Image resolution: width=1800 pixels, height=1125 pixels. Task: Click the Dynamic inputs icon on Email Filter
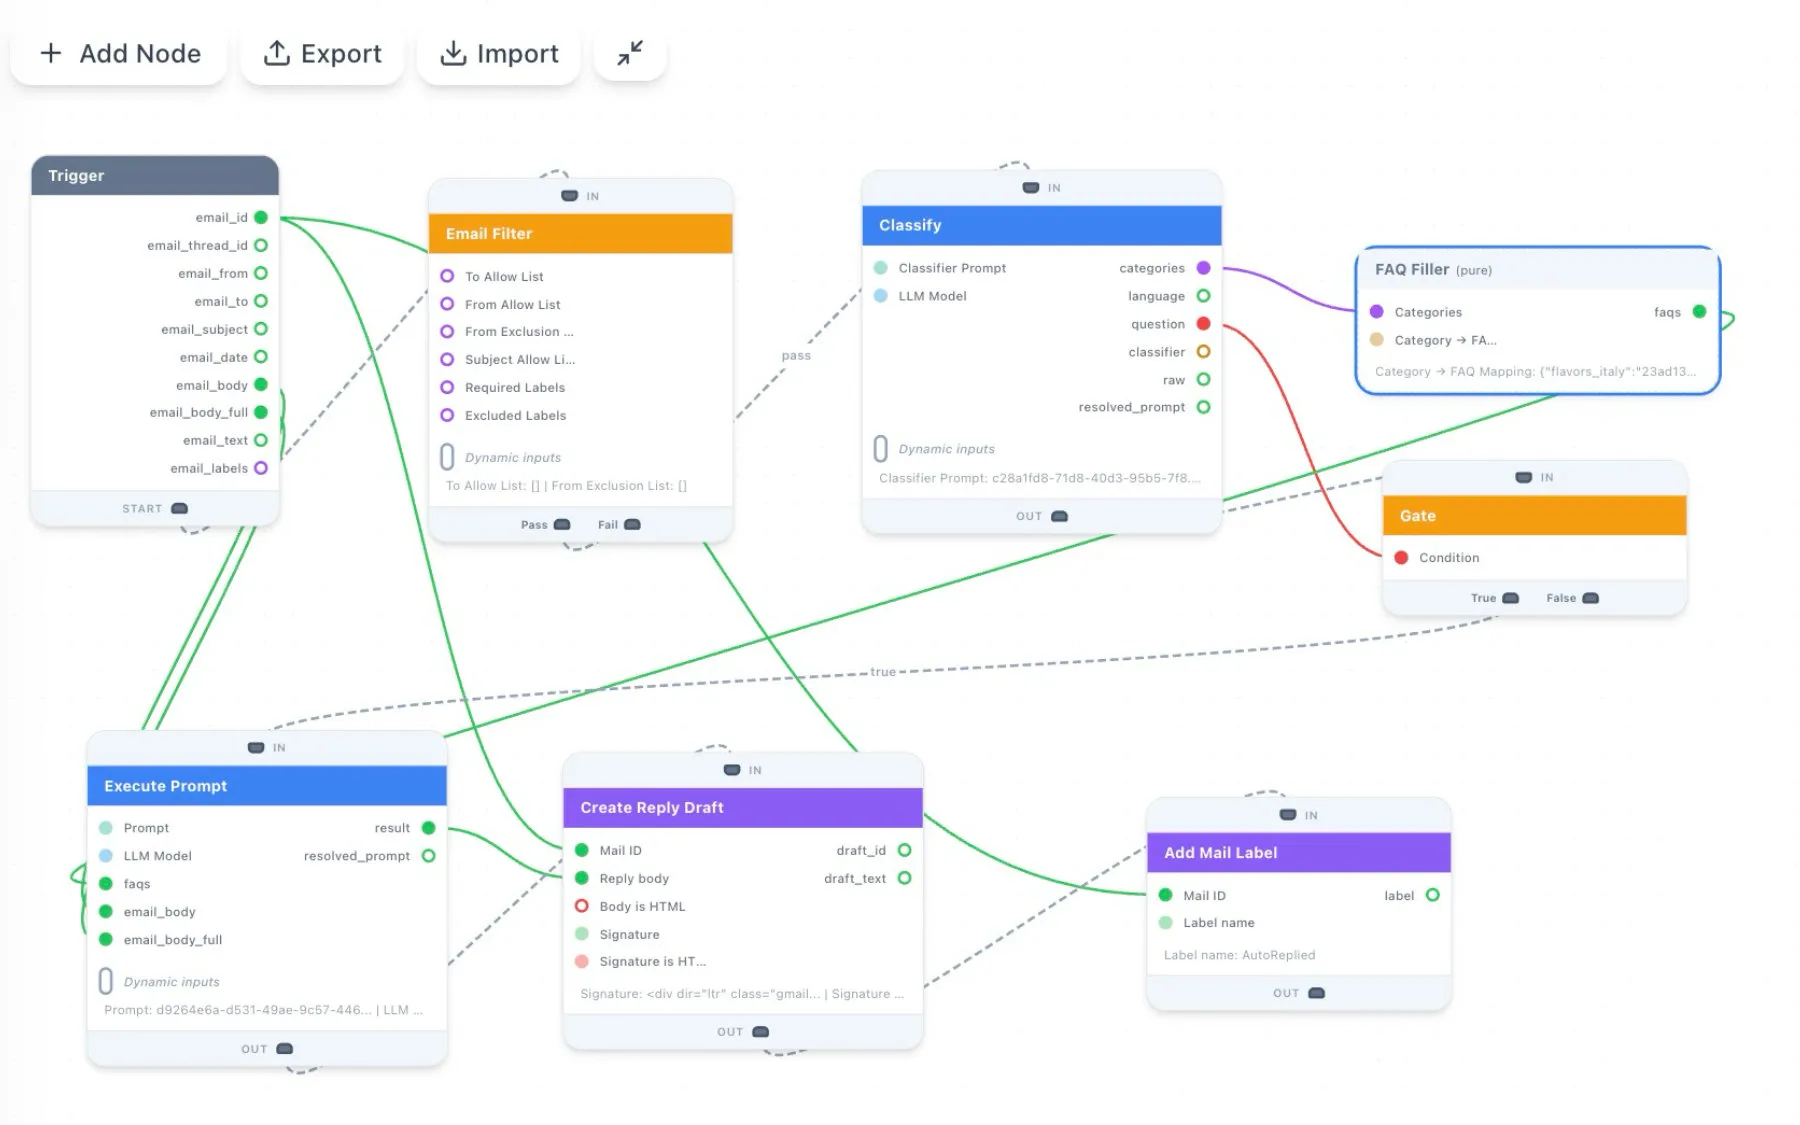447,456
